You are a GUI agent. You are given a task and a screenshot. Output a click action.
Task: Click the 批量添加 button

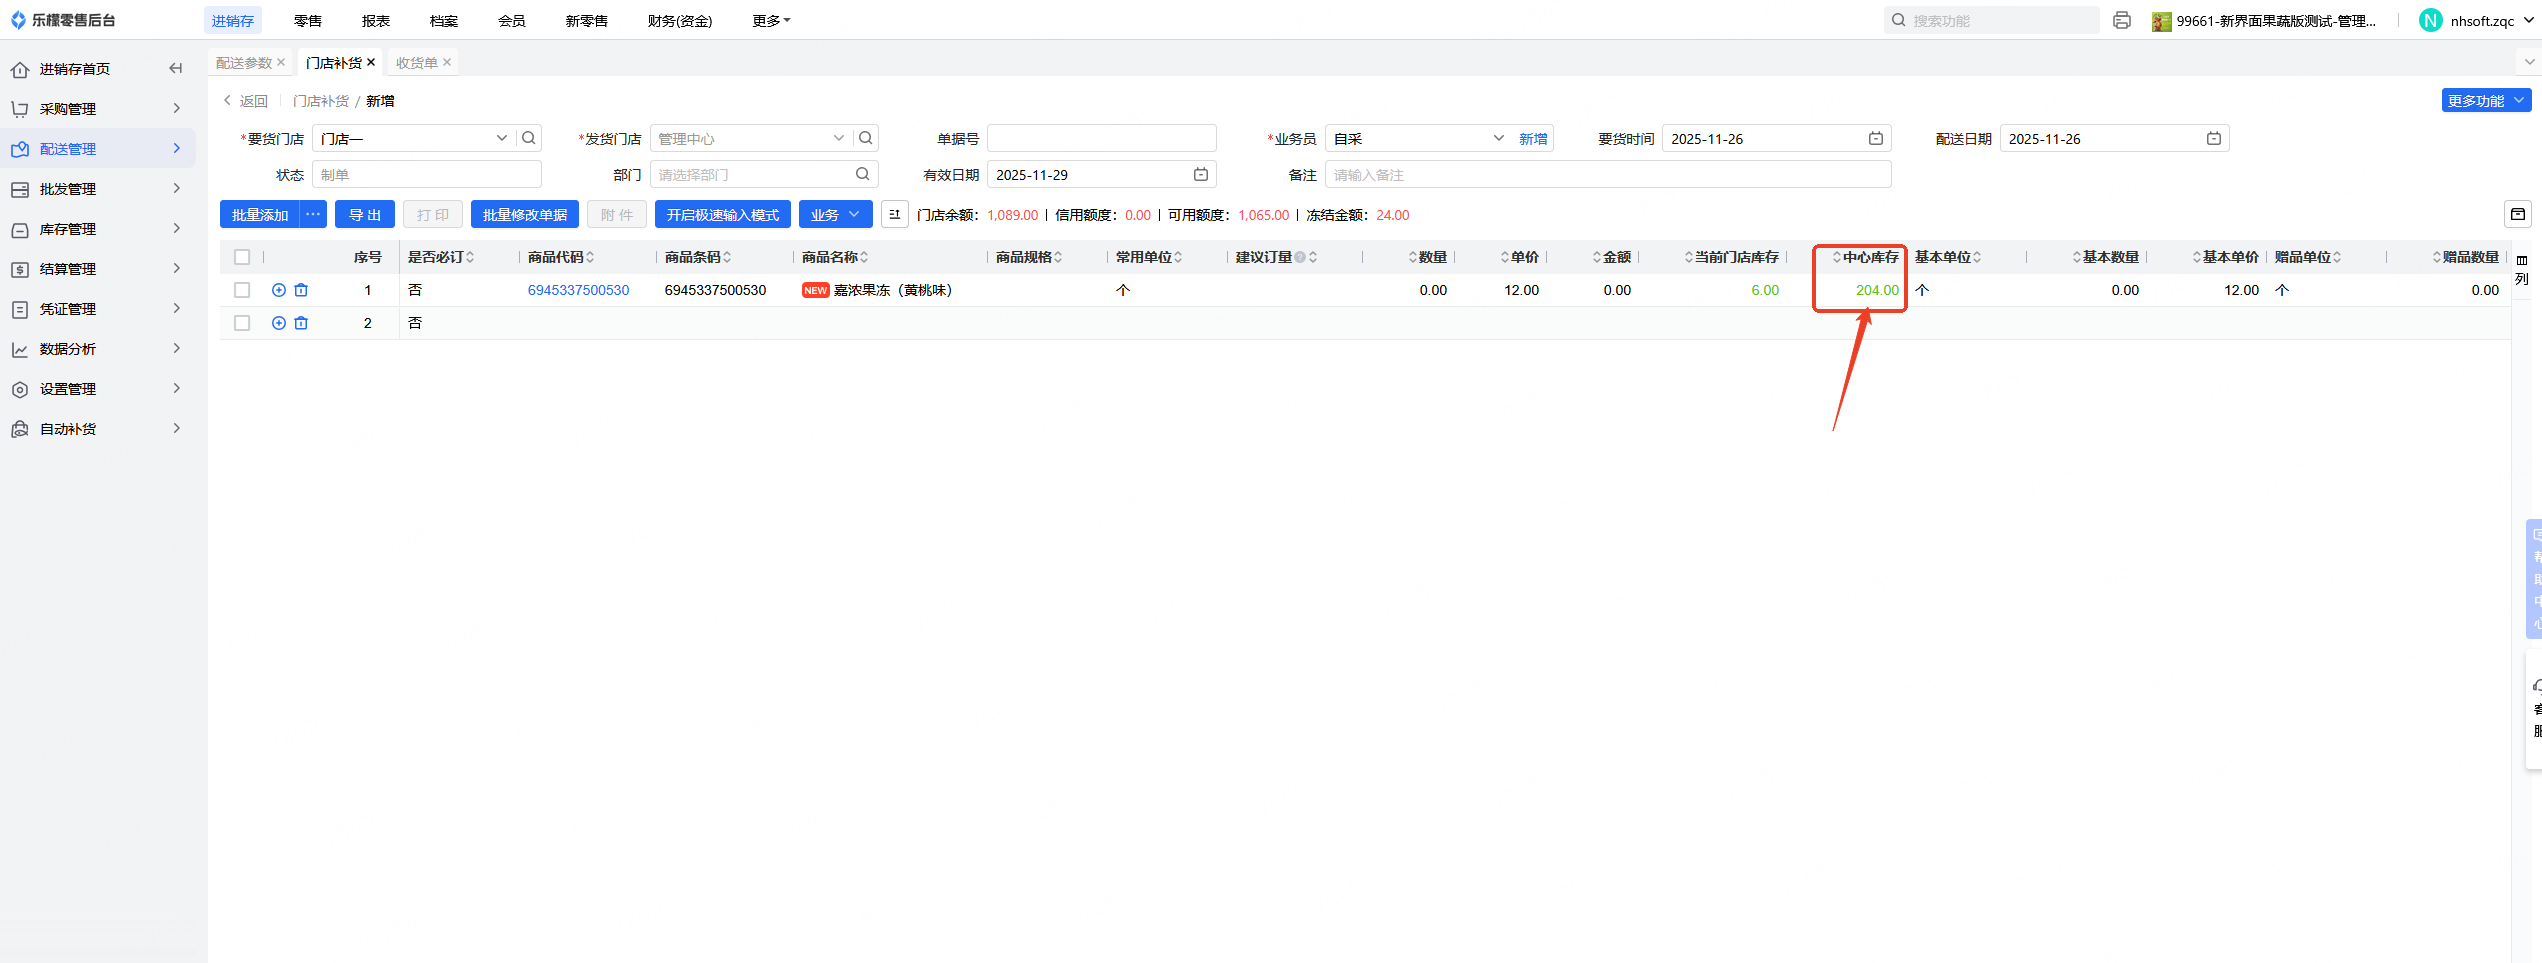260,214
